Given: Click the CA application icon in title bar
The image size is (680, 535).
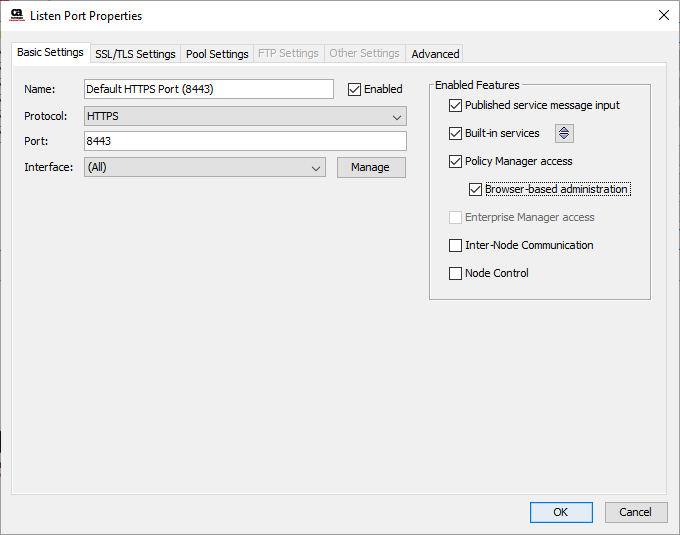Looking at the screenshot, I should 16,15.
